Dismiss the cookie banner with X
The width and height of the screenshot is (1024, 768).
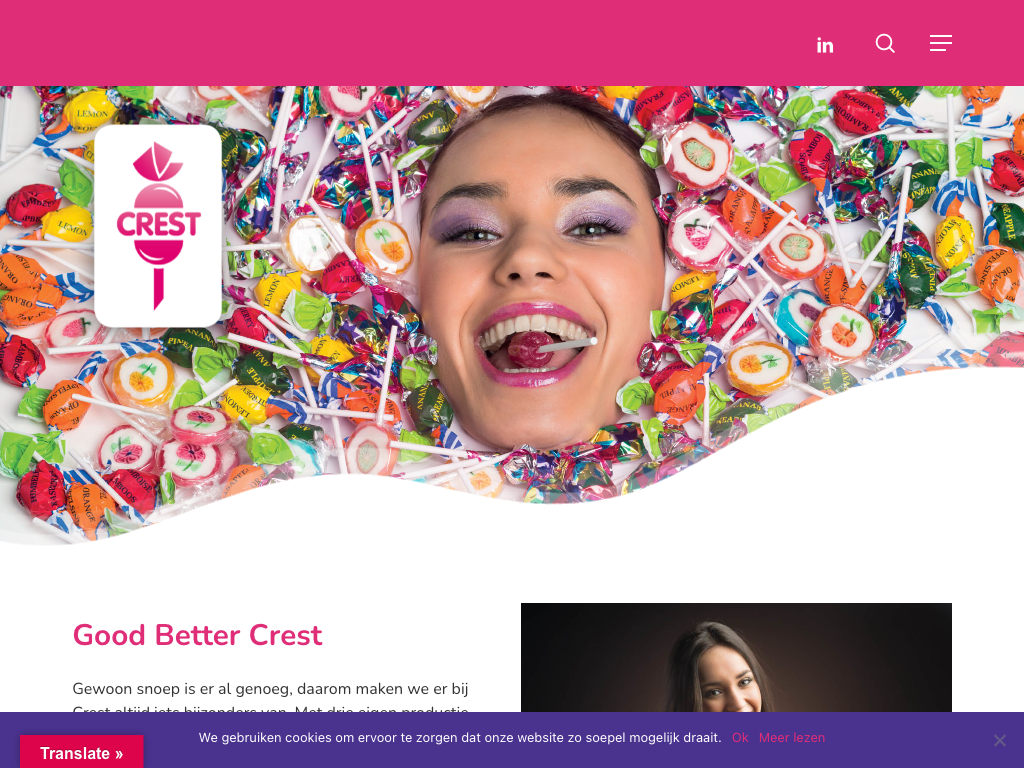999,740
